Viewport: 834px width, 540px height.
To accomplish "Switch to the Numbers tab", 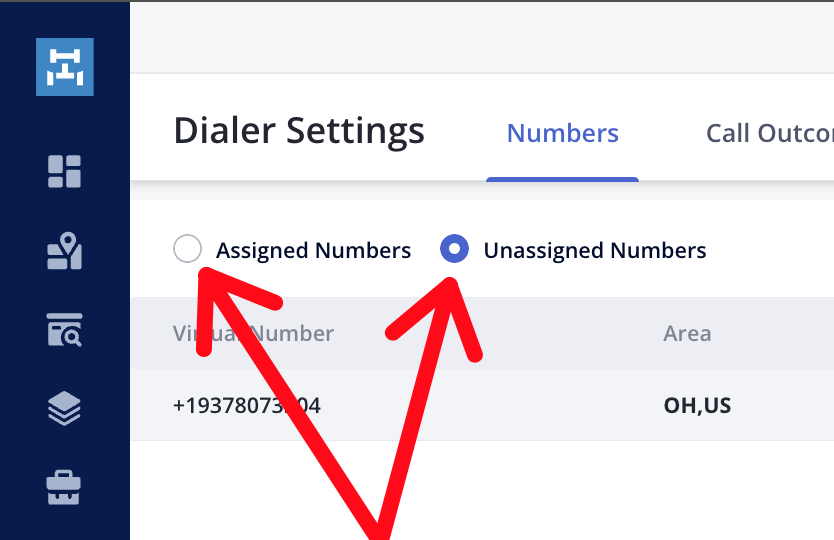I will click(563, 133).
